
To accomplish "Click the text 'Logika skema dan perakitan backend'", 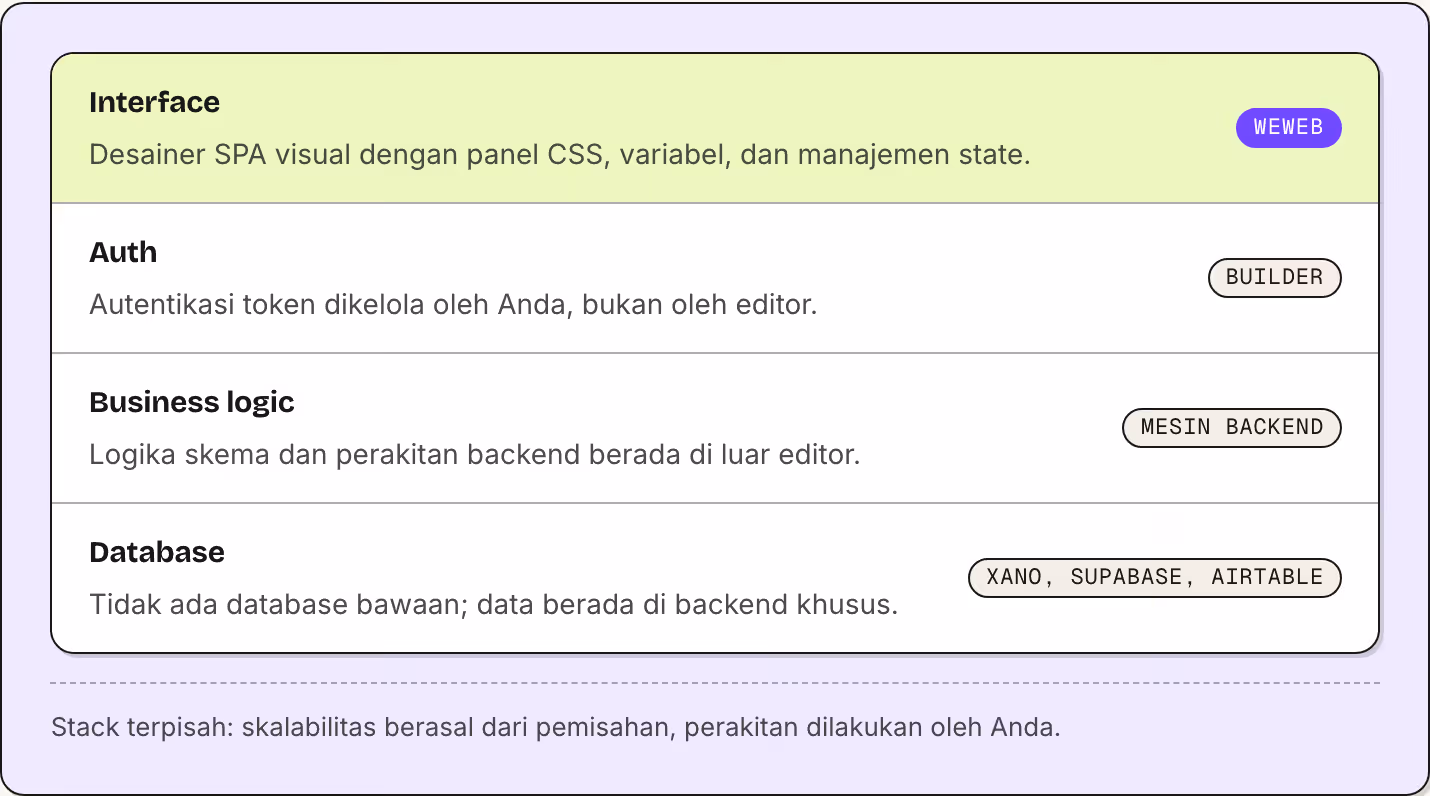I will (336, 455).
